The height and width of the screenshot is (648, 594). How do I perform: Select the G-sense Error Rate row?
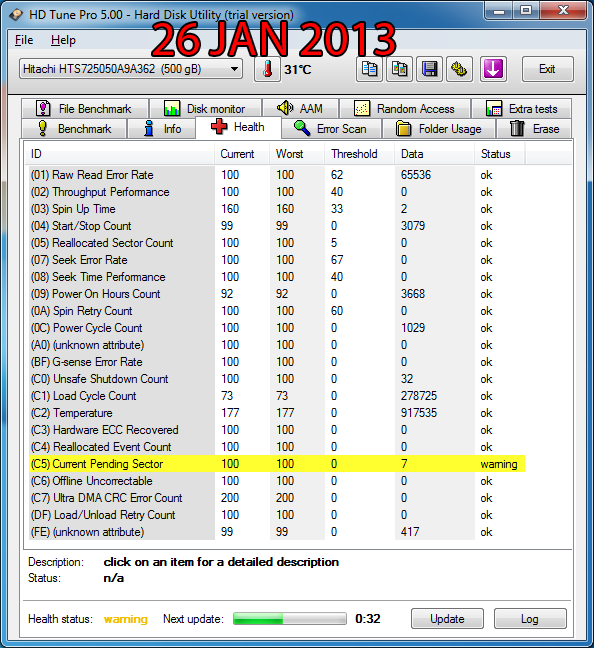pos(277,362)
